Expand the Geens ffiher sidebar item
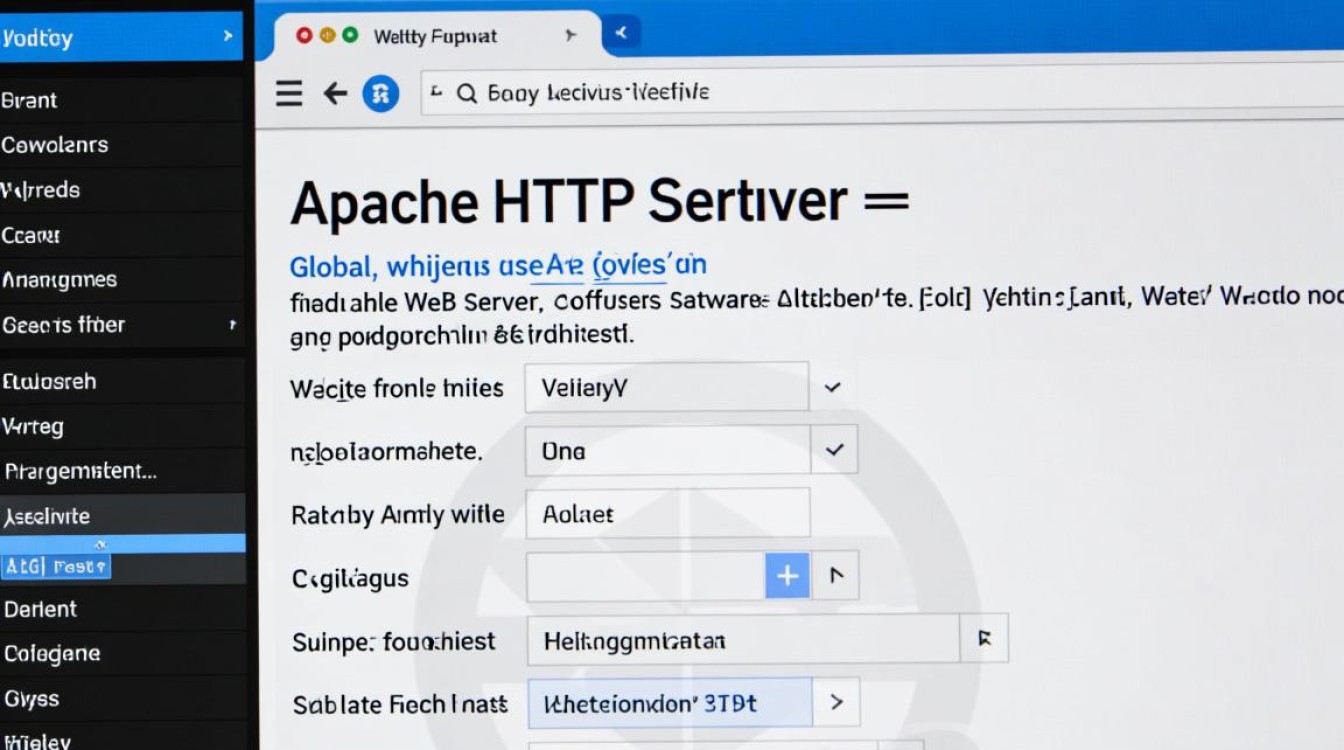Image resolution: width=1344 pixels, height=750 pixels. point(232,325)
